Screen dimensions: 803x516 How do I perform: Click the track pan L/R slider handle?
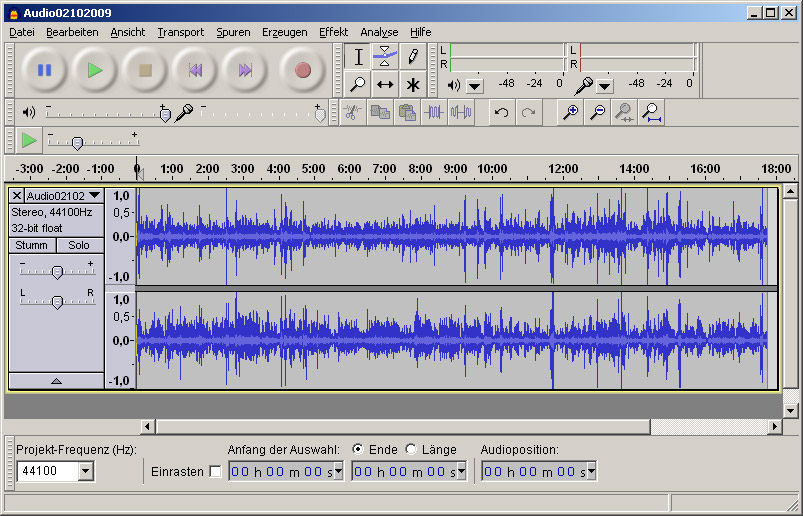(x=57, y=303)
